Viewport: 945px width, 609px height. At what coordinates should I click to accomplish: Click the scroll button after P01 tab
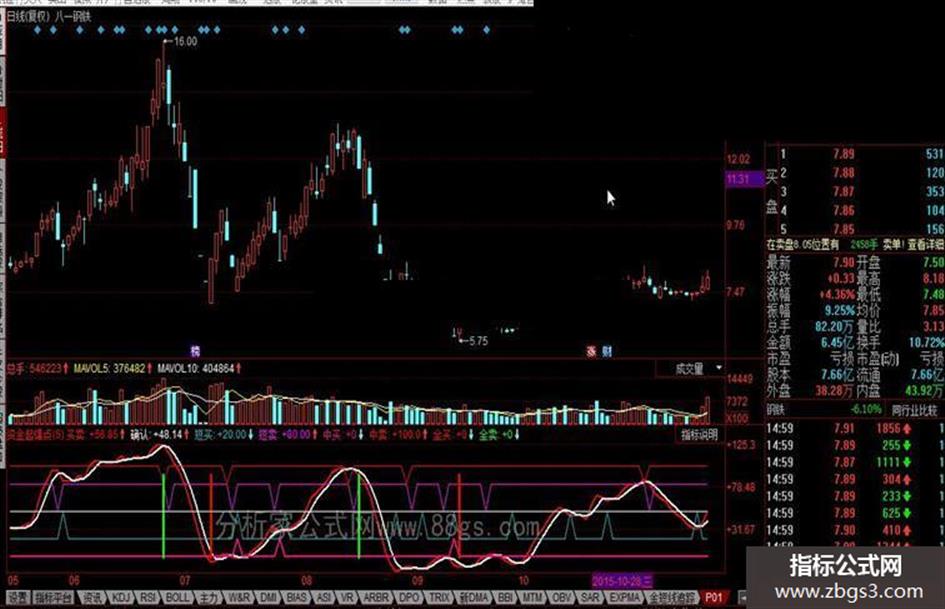742,598
